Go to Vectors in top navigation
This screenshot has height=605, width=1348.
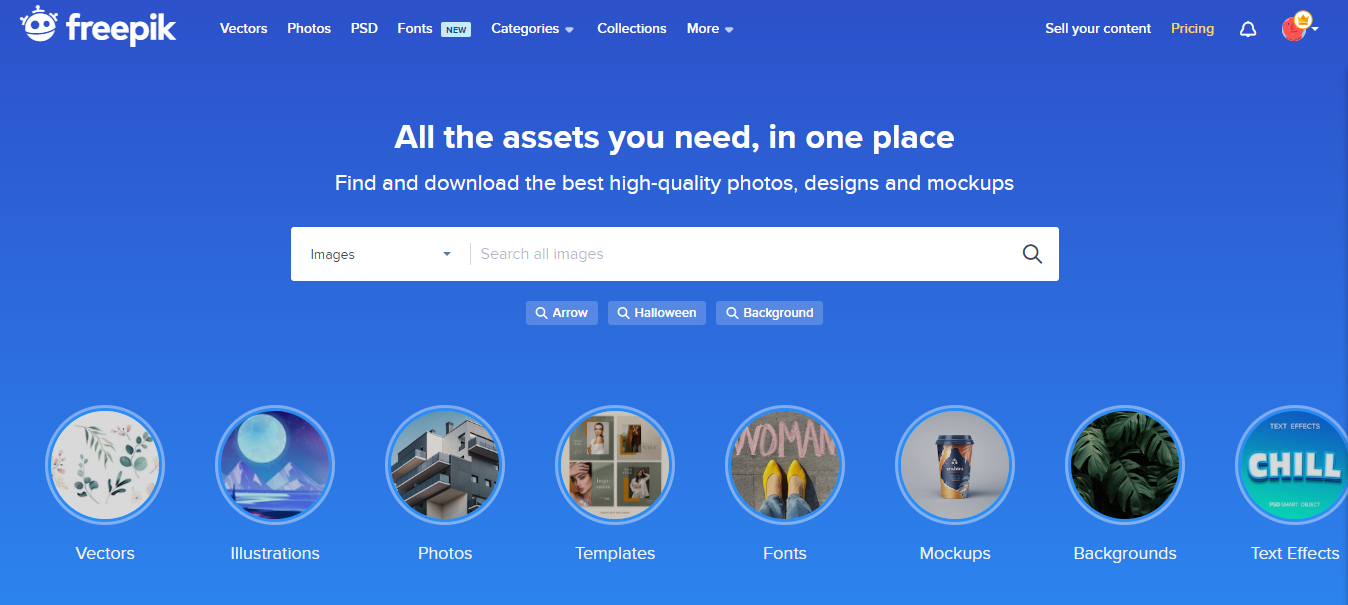point(244,29)
